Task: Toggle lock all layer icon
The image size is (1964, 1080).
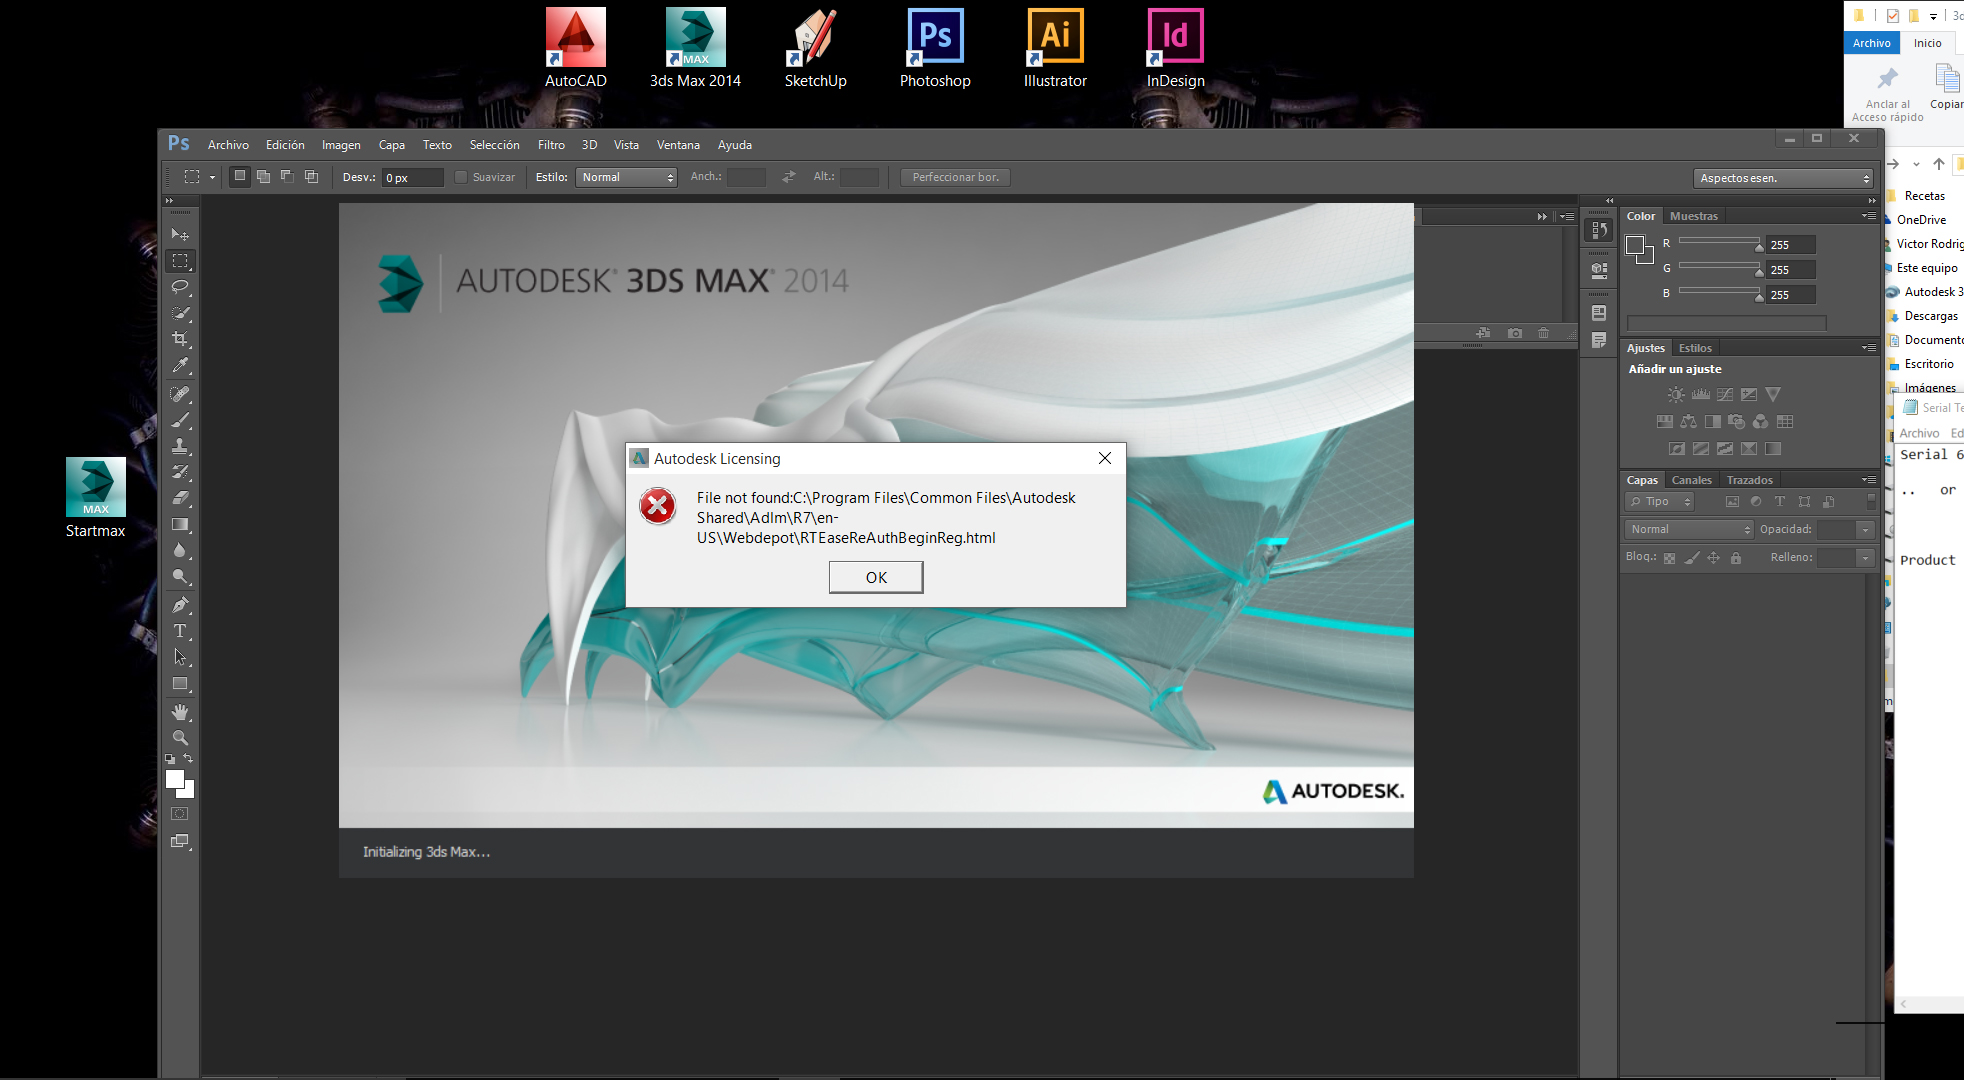Action: coord(1736,558)
